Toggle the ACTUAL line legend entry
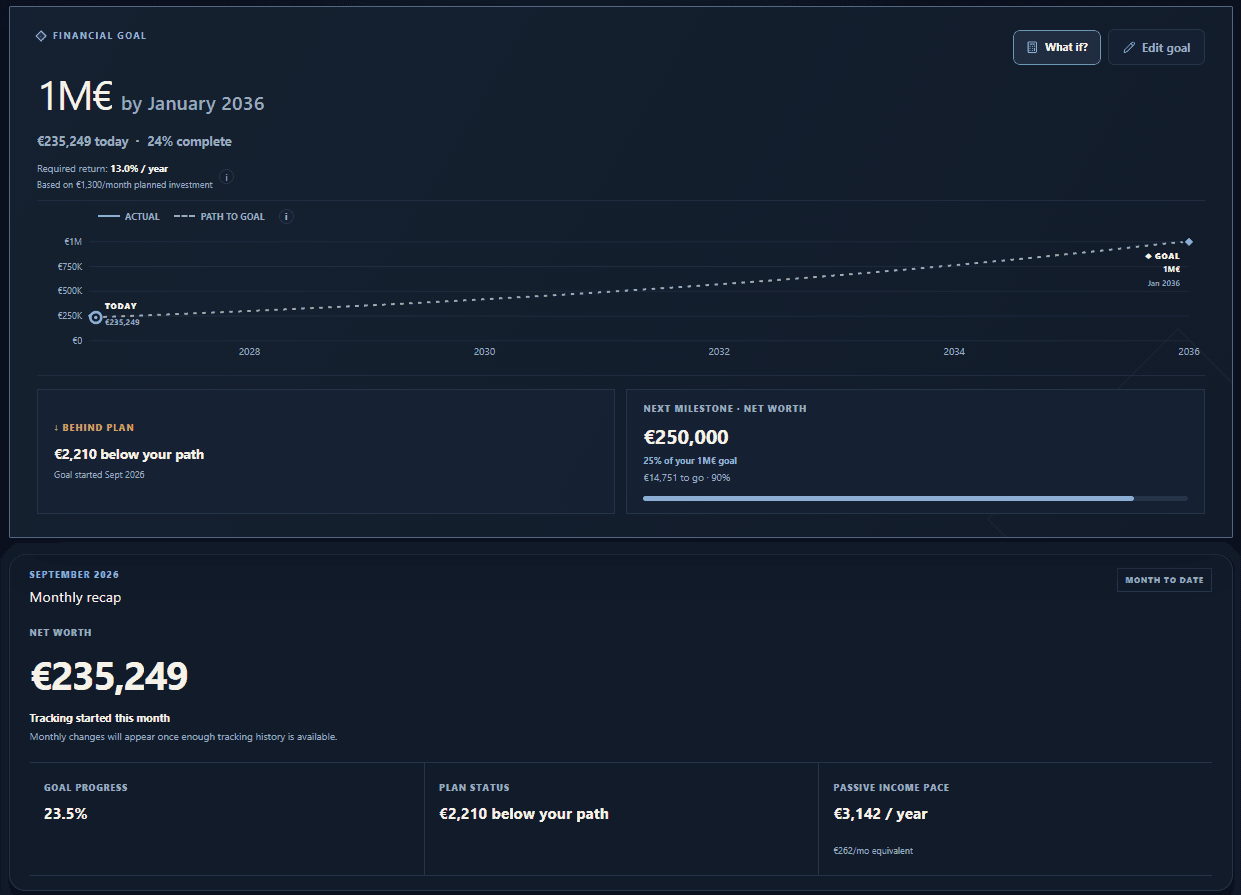This screenshot has height=895, width=1241. pyautogui.click(x=129, y=216)
